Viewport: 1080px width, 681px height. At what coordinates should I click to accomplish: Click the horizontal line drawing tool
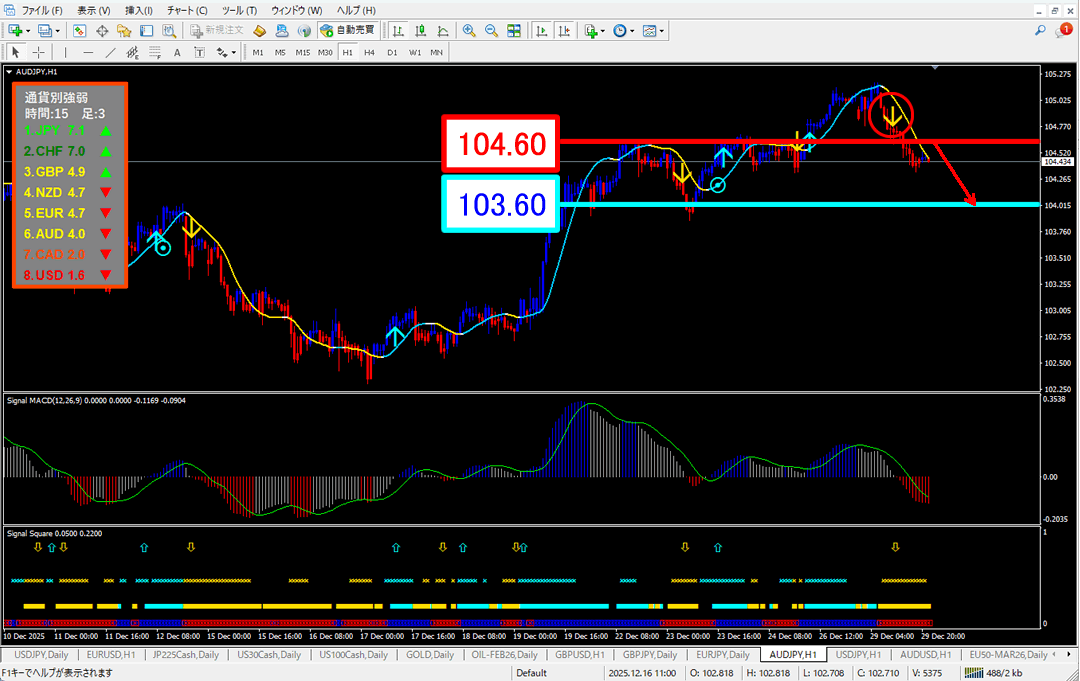[88, 52]
